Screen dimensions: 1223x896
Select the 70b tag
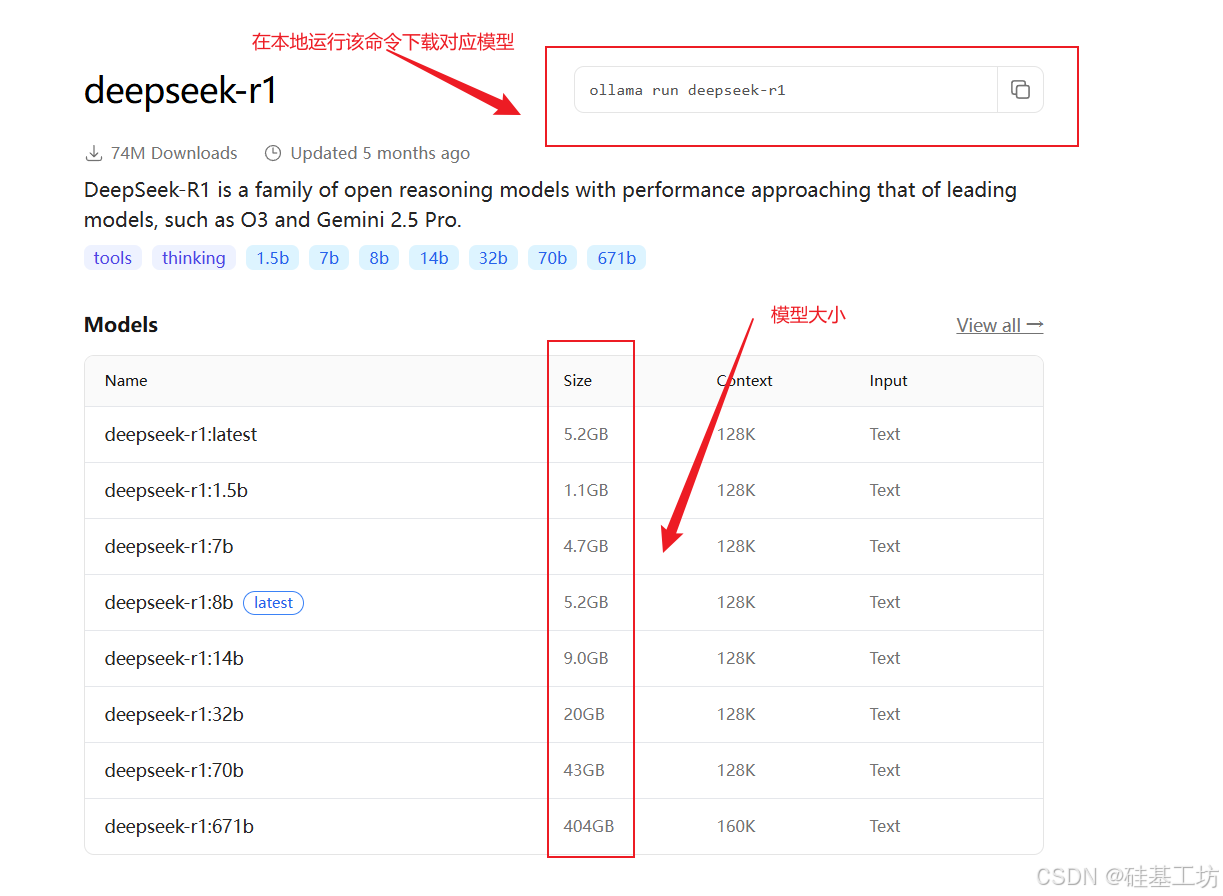[552, 258]
